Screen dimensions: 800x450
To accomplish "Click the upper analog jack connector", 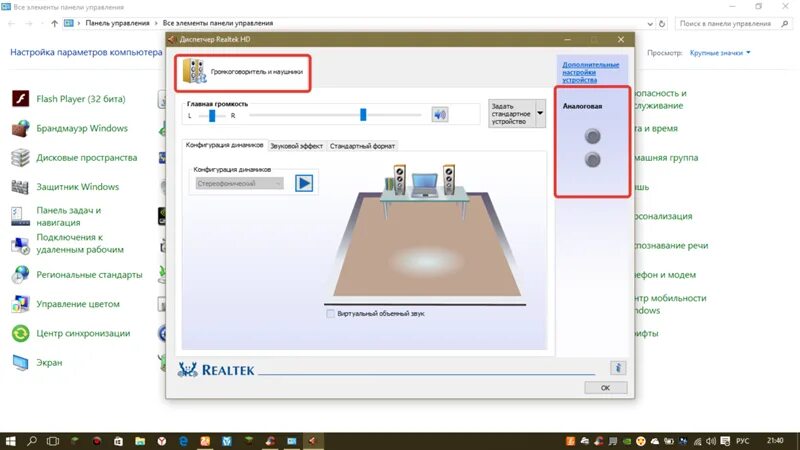I will click(592, 136).
